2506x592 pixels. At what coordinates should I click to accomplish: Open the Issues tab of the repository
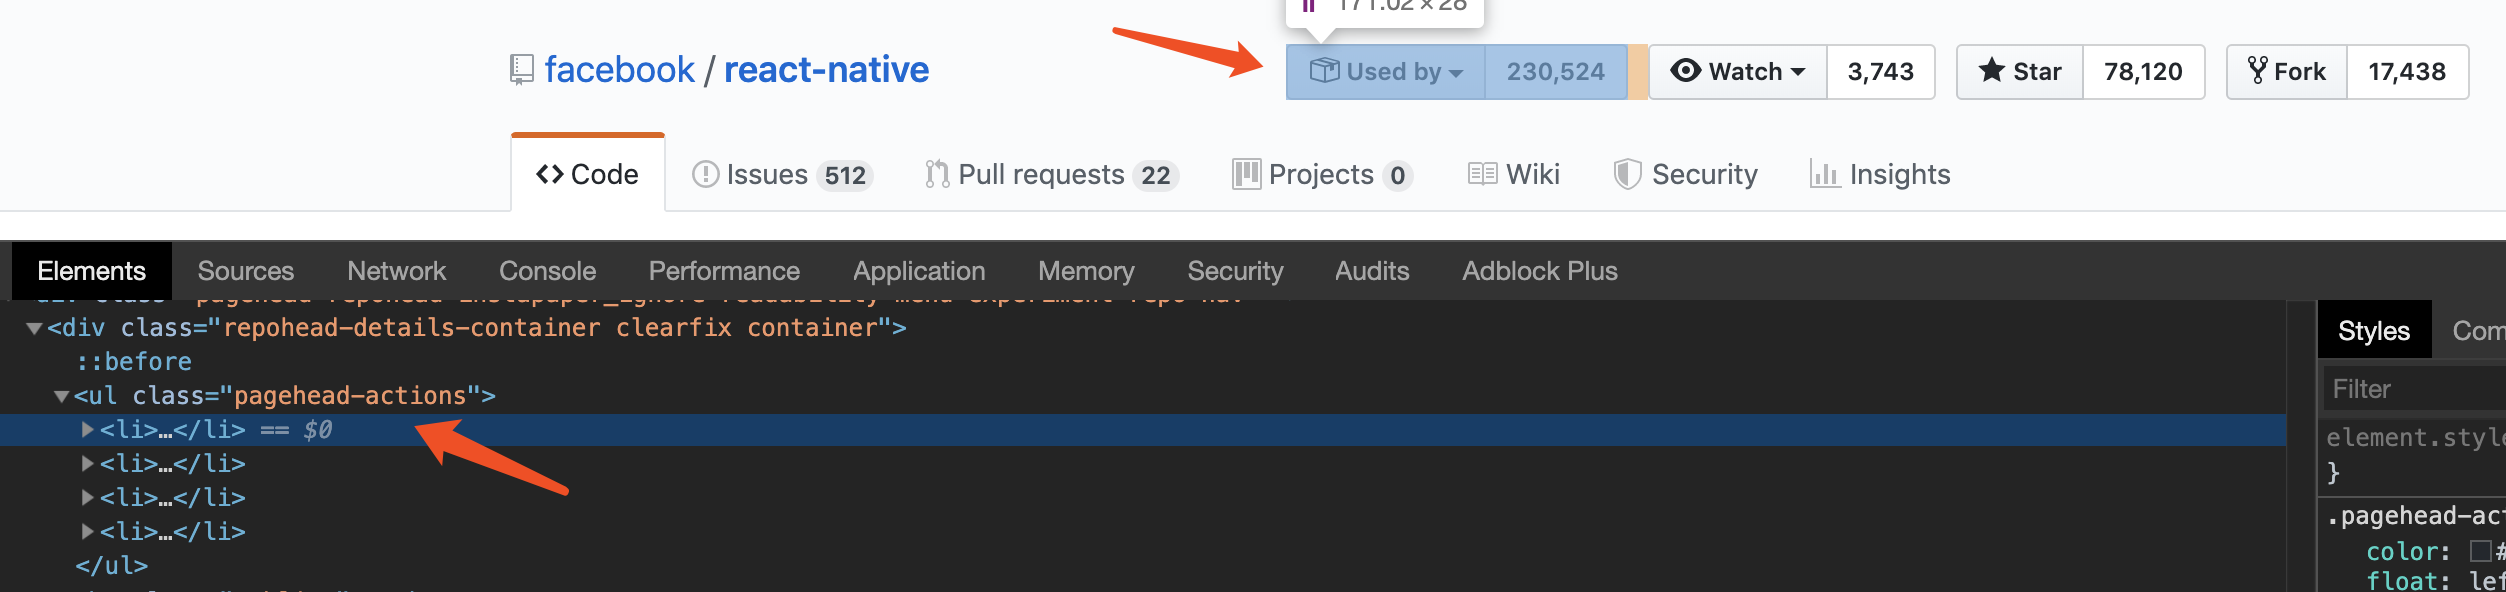pyautogui.click(x=782, y=174)
